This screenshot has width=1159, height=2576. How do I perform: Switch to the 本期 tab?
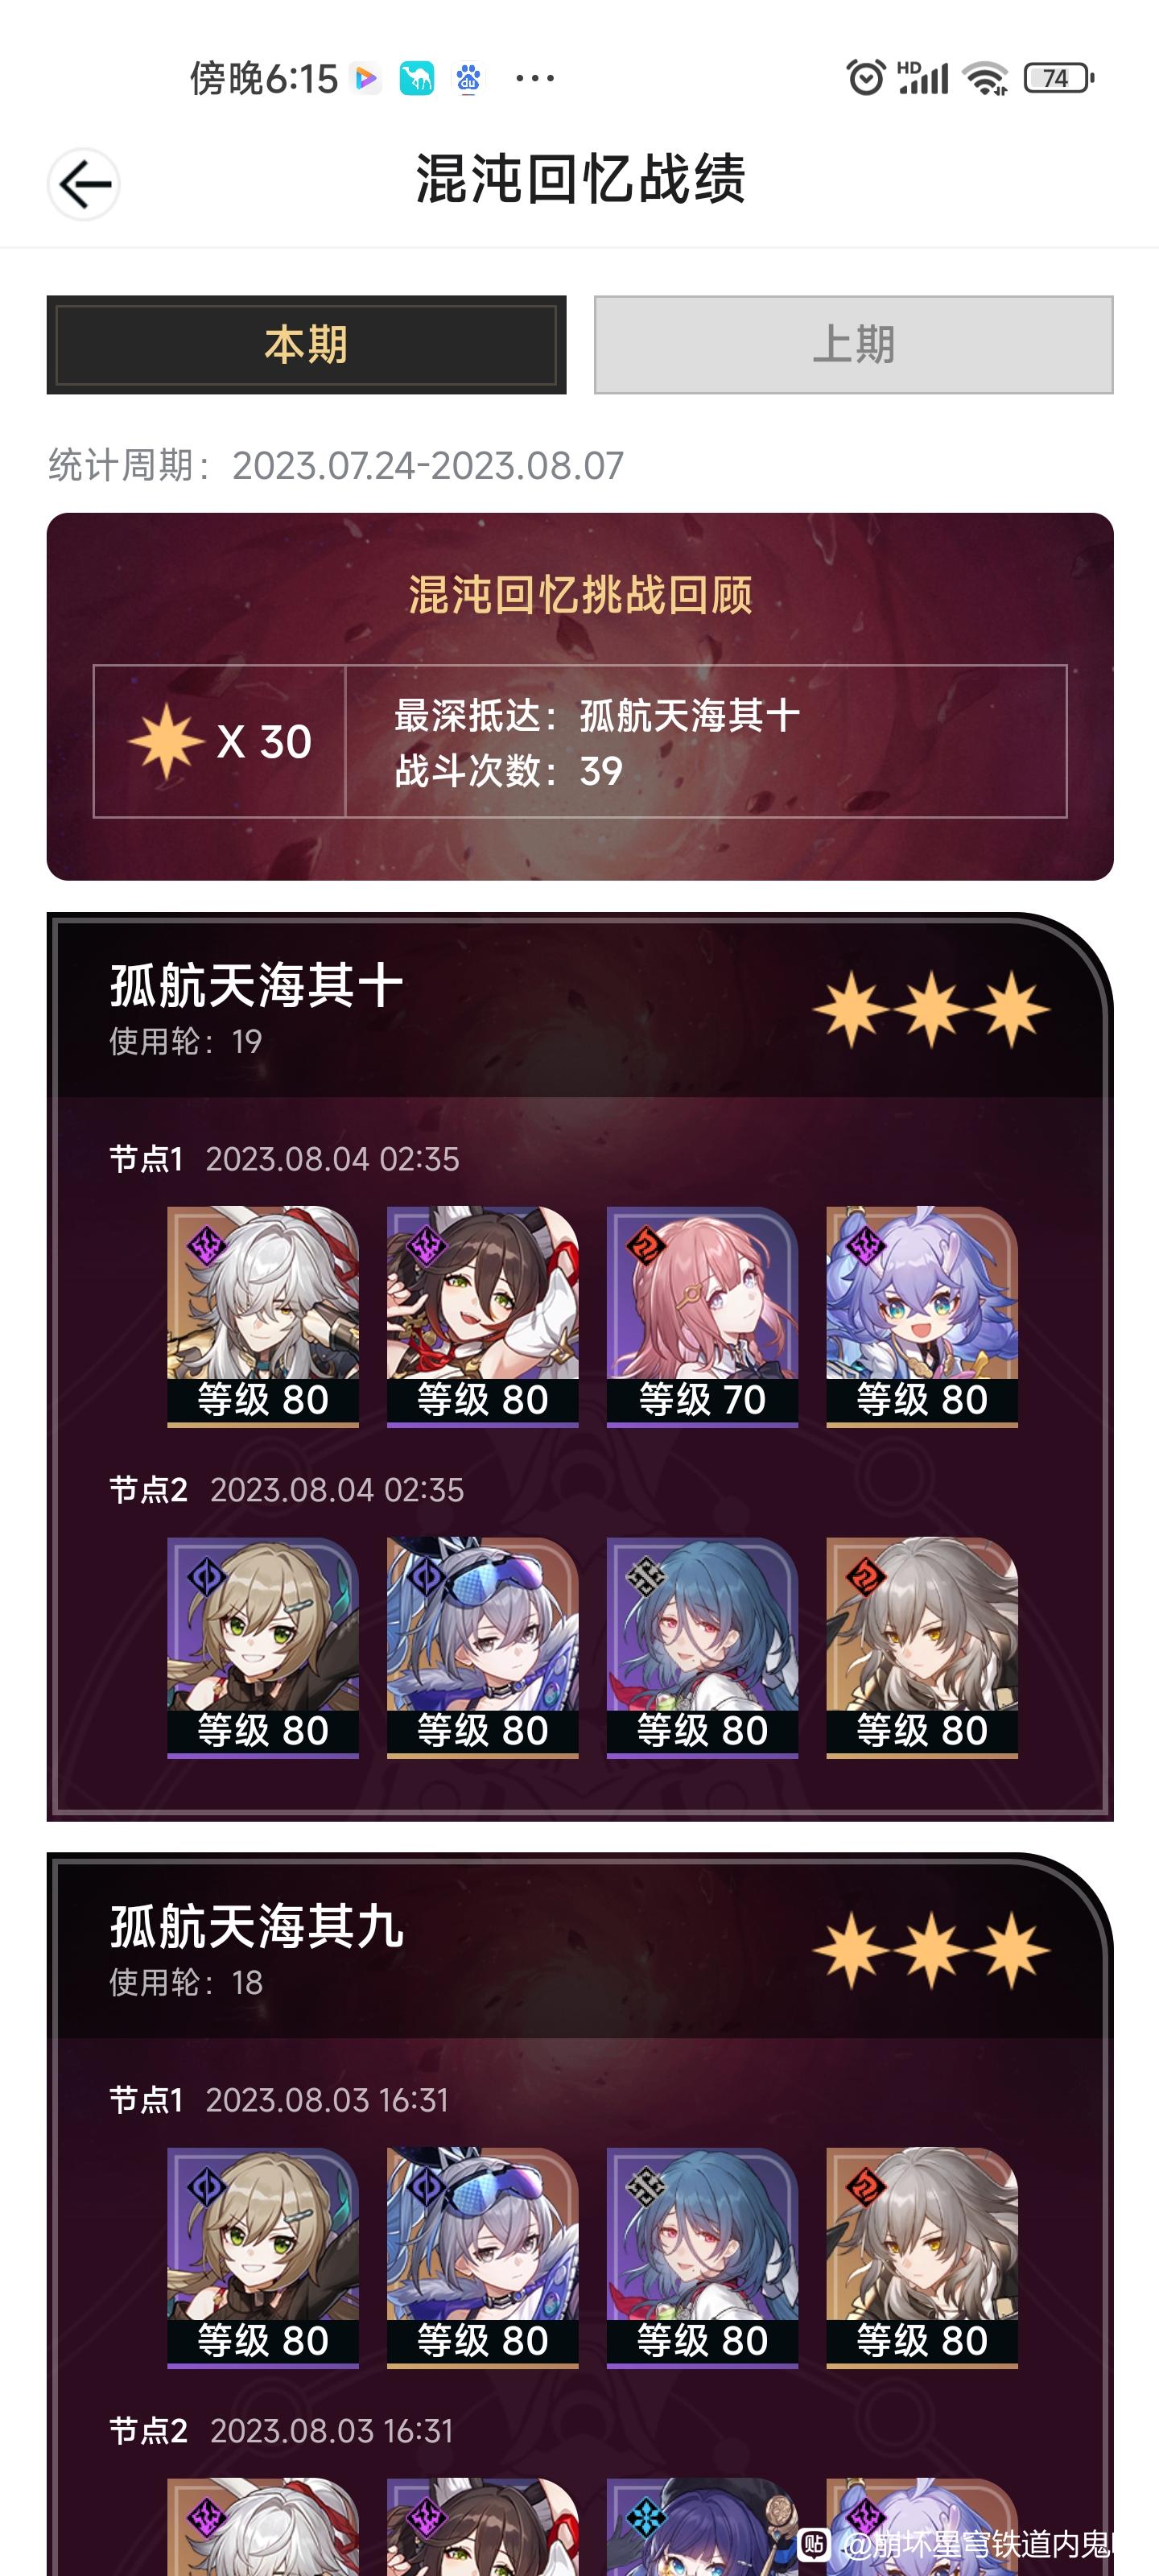[306, 345]
